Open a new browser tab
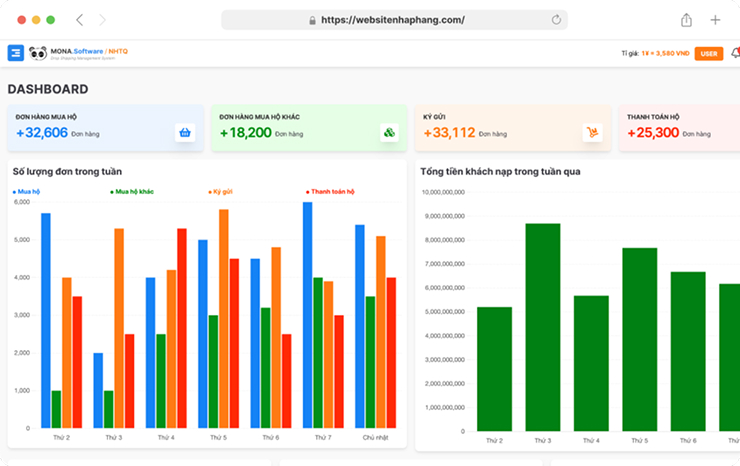 coord(715,19)
